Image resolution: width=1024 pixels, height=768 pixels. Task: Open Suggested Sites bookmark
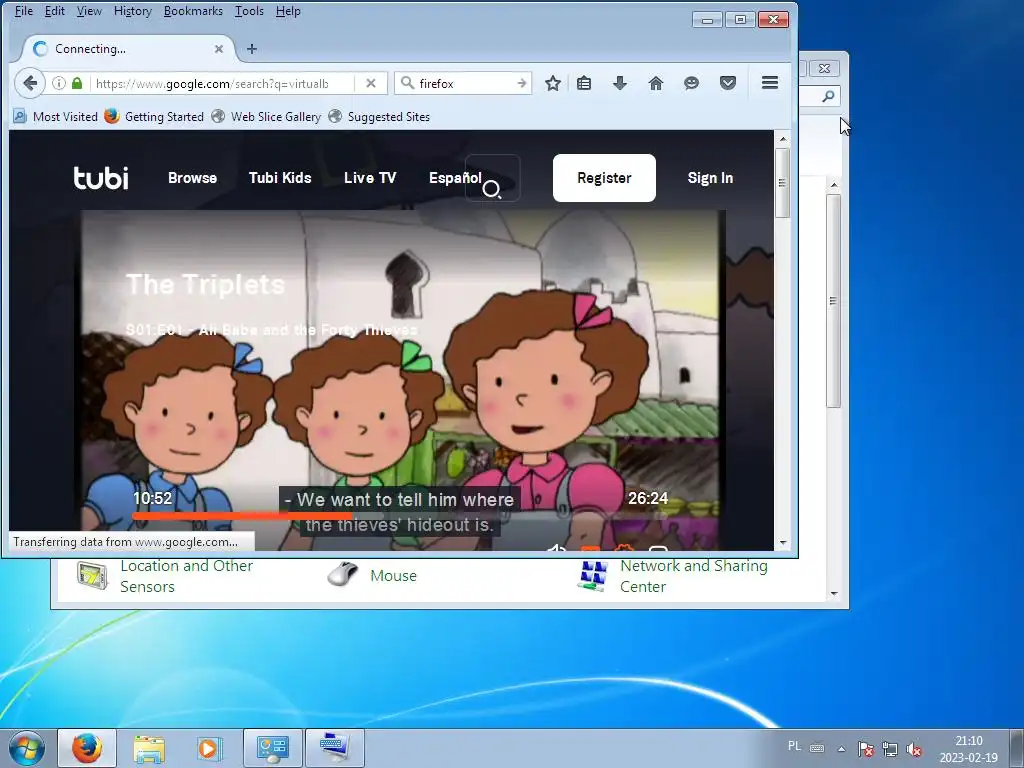(x=379, y=117)
